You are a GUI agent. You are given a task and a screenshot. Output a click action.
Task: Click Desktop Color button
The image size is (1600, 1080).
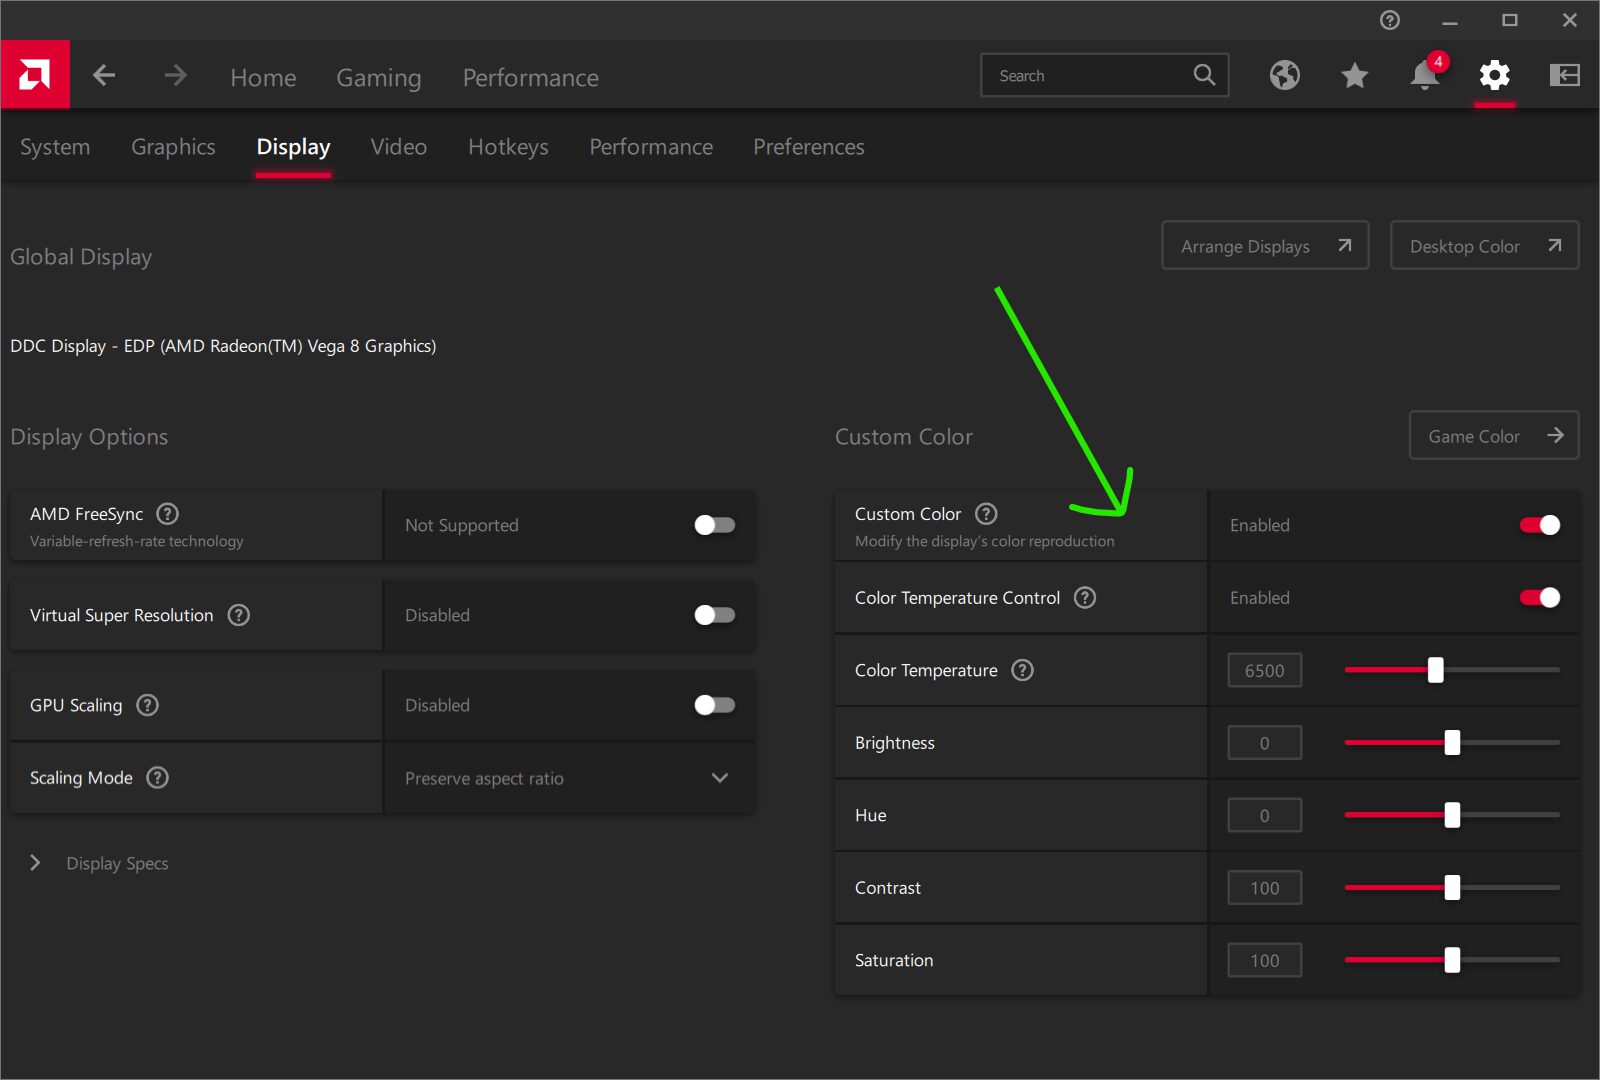point(1485,245)
